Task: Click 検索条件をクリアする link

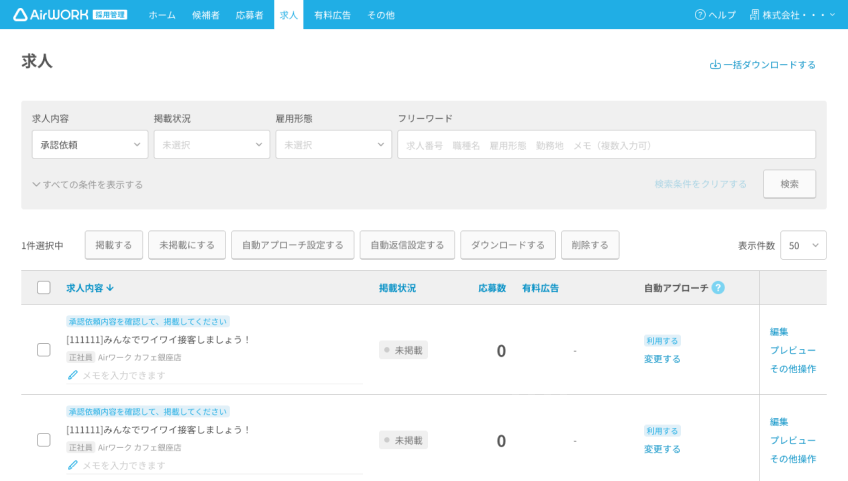Action: 700,184
